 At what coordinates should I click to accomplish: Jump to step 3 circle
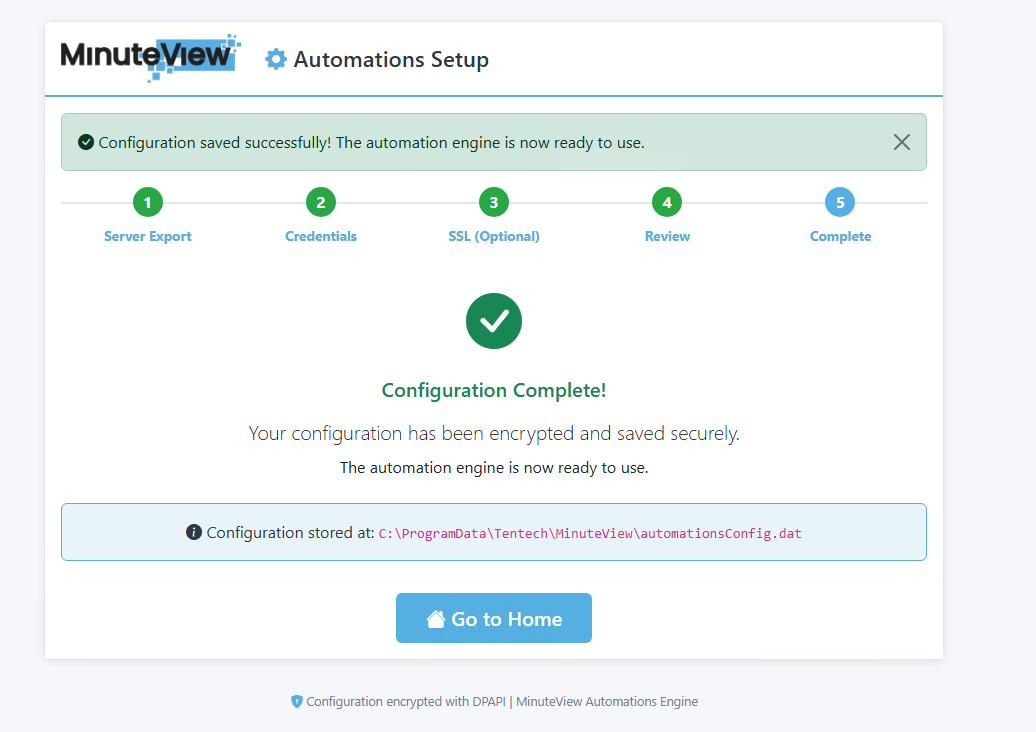(494, 203)
